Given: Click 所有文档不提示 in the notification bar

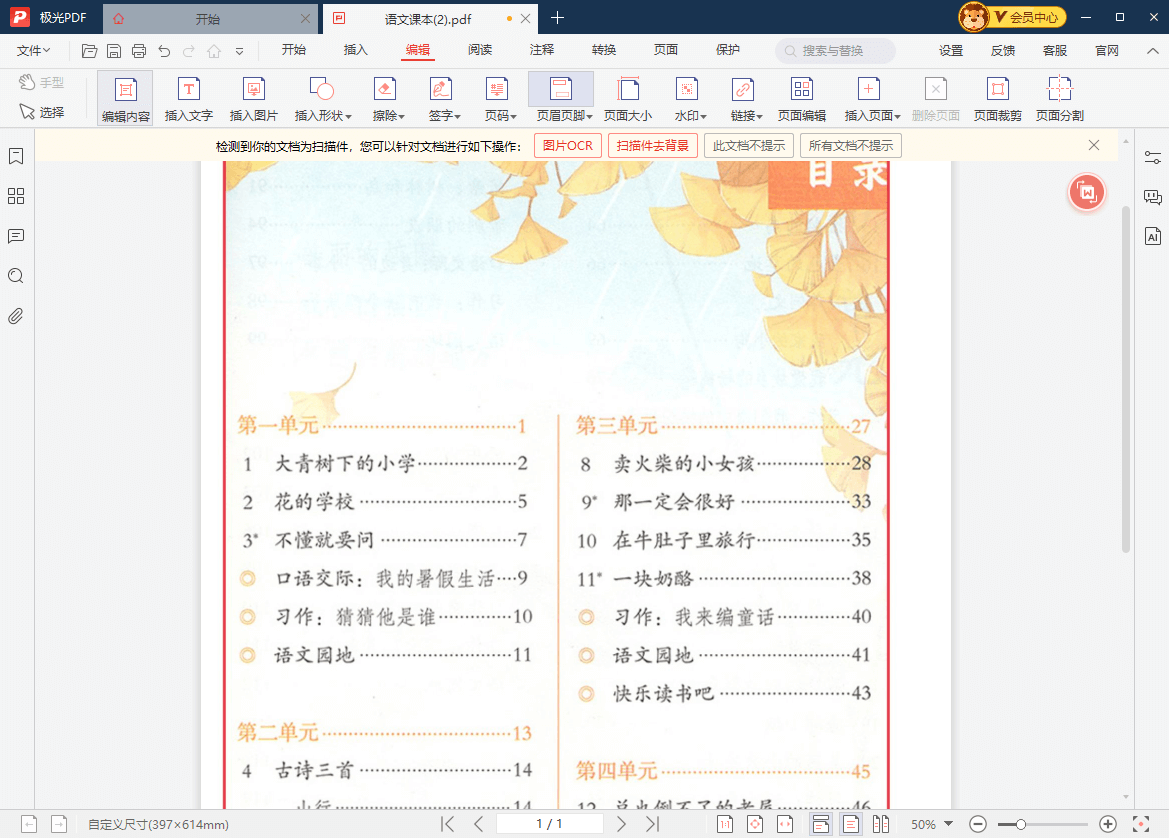Looking at the screenshot, I should [852, 145].
